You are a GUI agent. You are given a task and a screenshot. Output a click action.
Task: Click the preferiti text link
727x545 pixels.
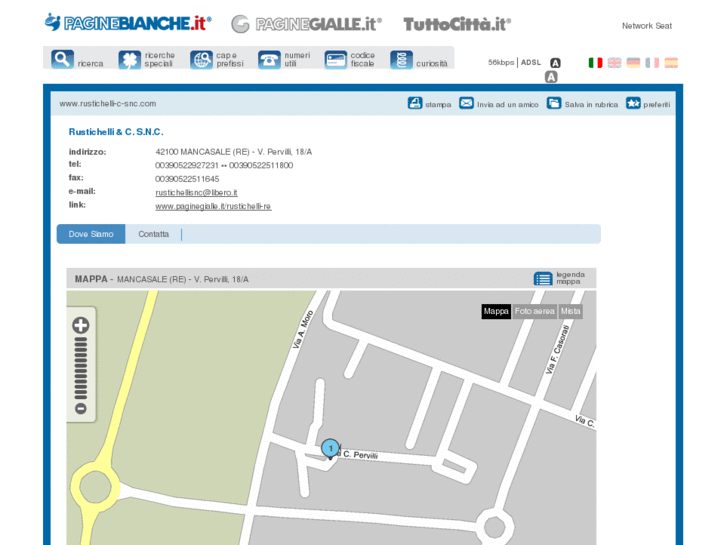[x=657, y=105]
